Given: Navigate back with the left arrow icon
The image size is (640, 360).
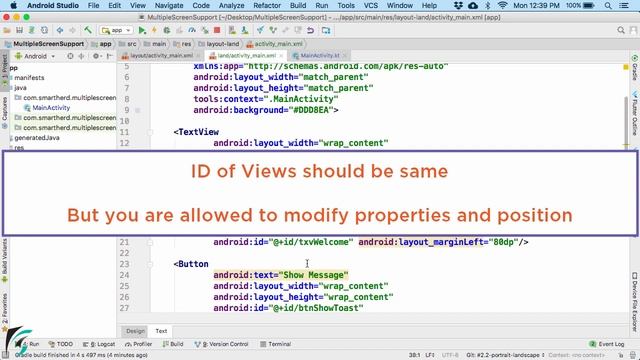Looking at the screenshot, I should point(60,30).
